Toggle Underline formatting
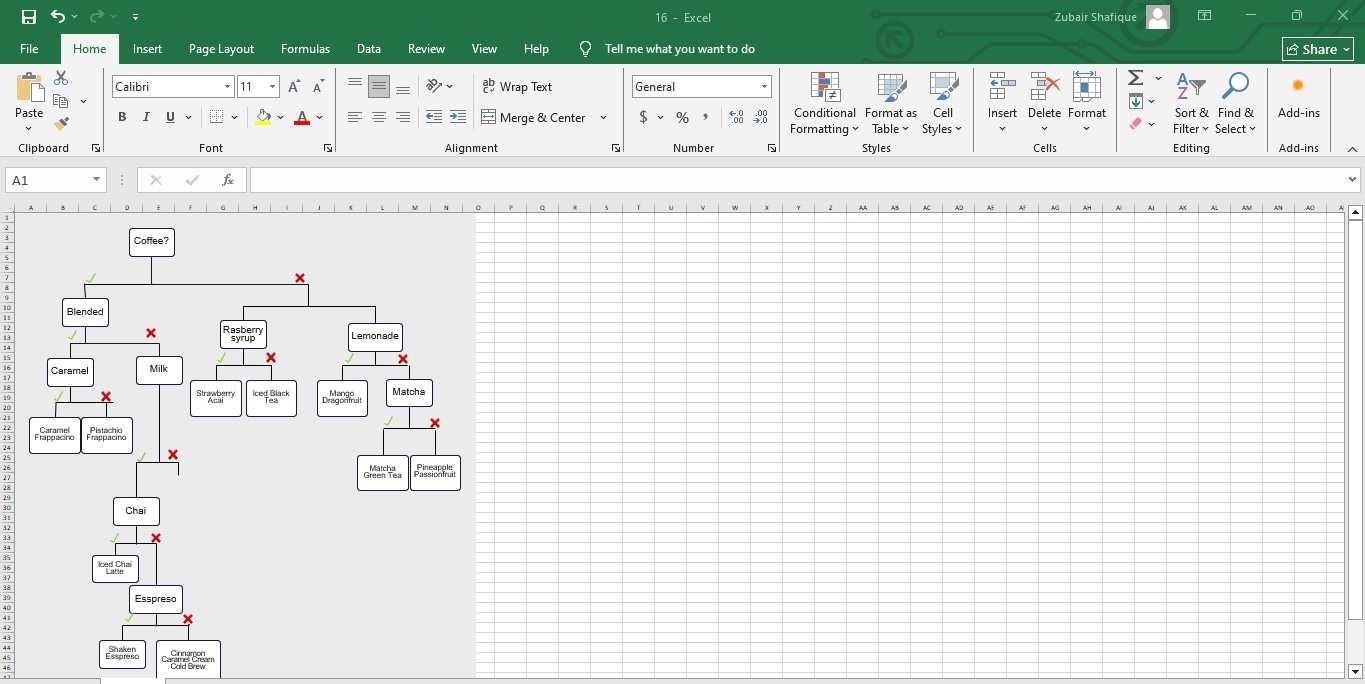The width and height of the screenshot is (1365, 684). 167,117
